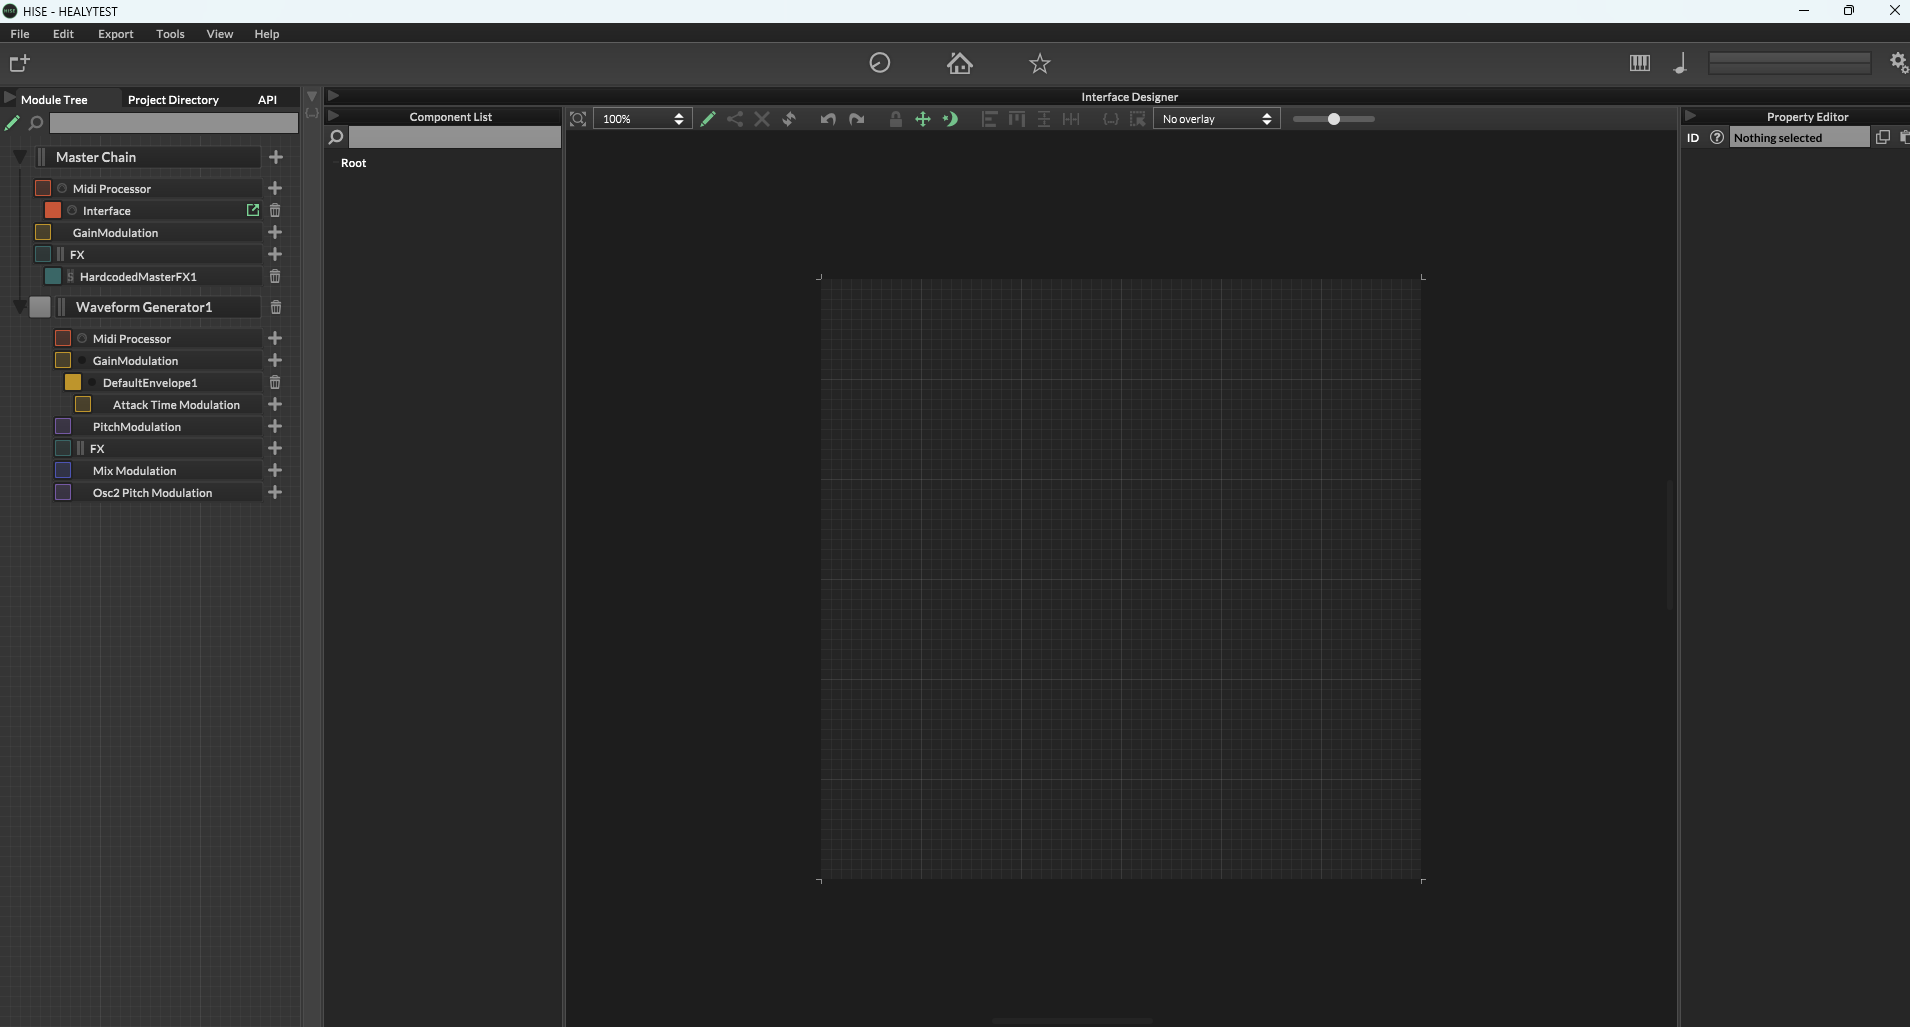
Task: Fold the left Module Tree panel triangle
Action: point(10,98)
